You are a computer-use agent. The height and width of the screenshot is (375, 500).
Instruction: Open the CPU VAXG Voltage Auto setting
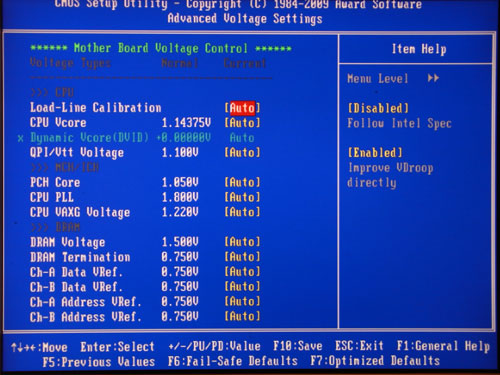[242, 212]
